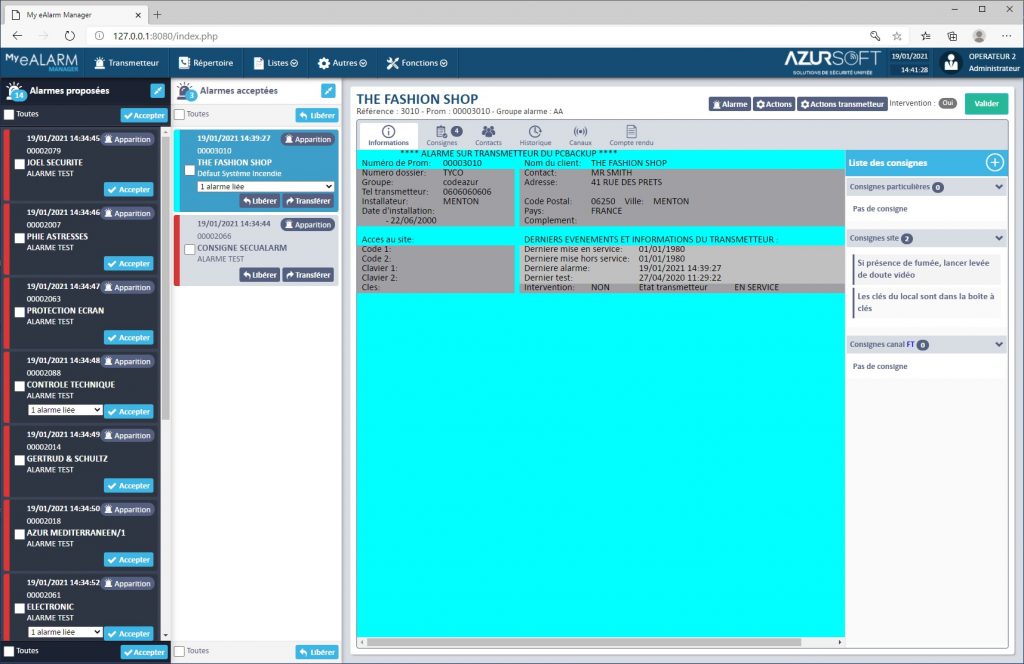Open linked alarm dropdown under CONTROLE TECHNIQUE
The width and height of the screenshot is (1024, 664).
(x=65, y=410)
